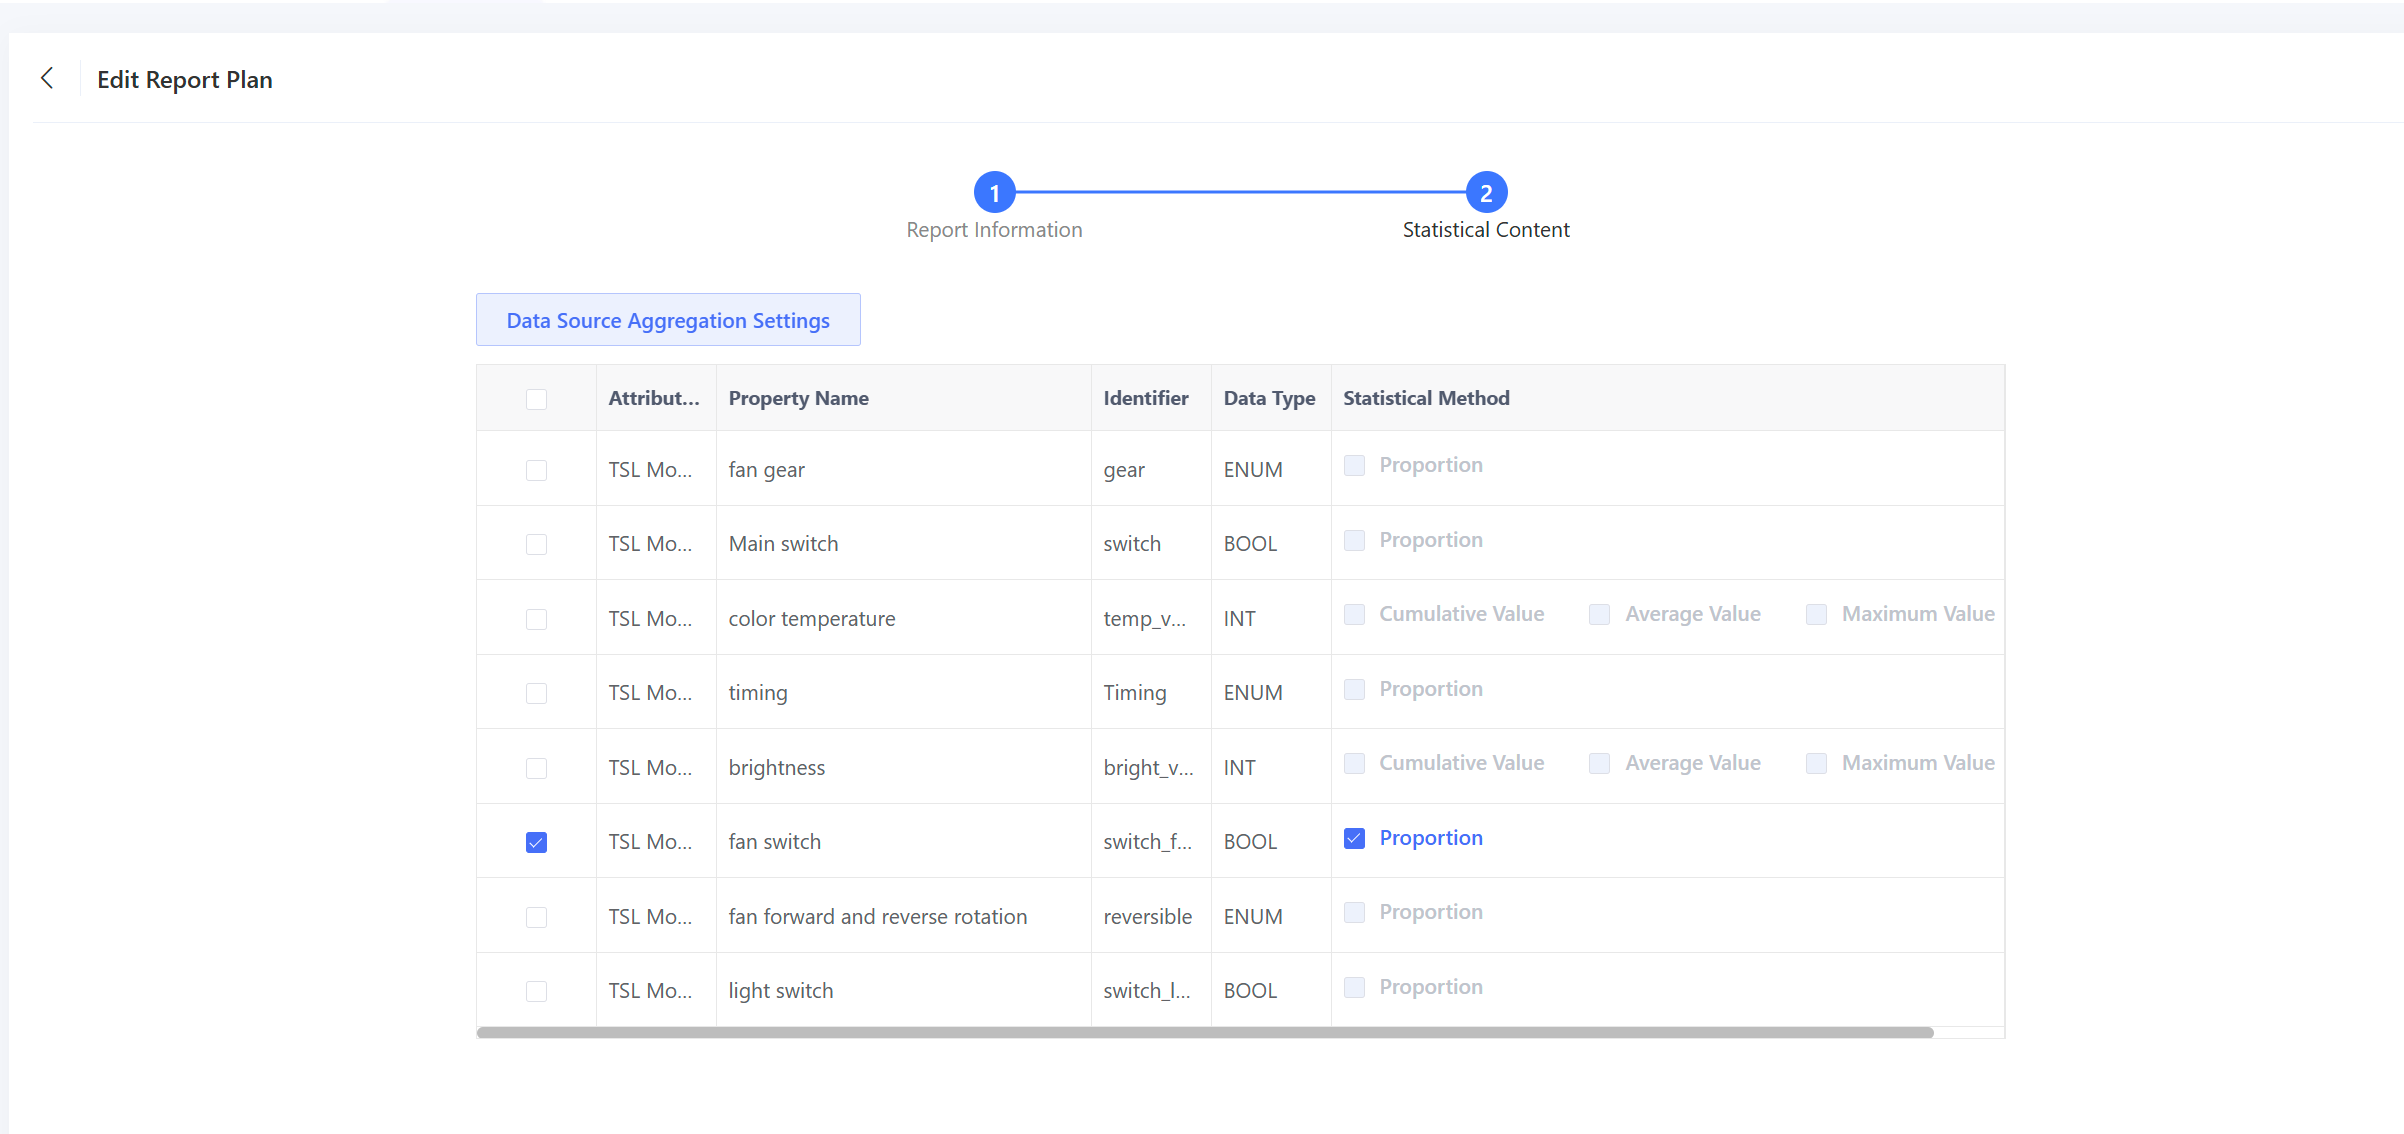Image resolution: width=2404 pixels, height=1134 pixels.
Task: Uncheck the fan switch row checkbox
Action: [x=536, y=842]
